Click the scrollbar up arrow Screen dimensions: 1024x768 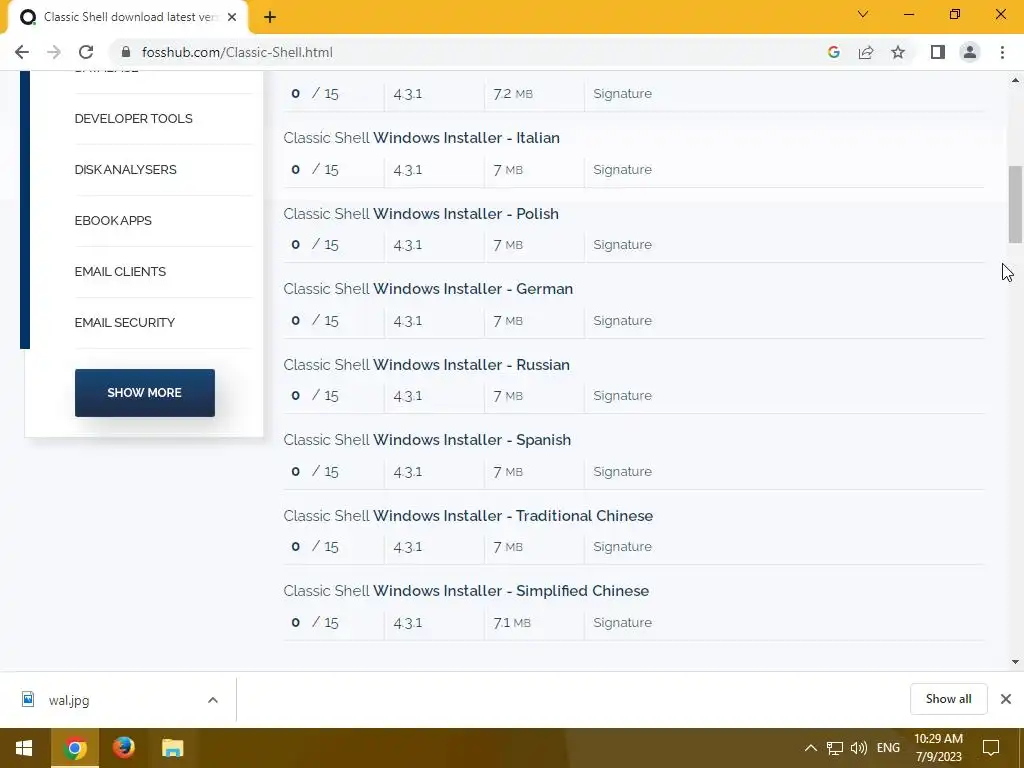(x=1015, y=80)
